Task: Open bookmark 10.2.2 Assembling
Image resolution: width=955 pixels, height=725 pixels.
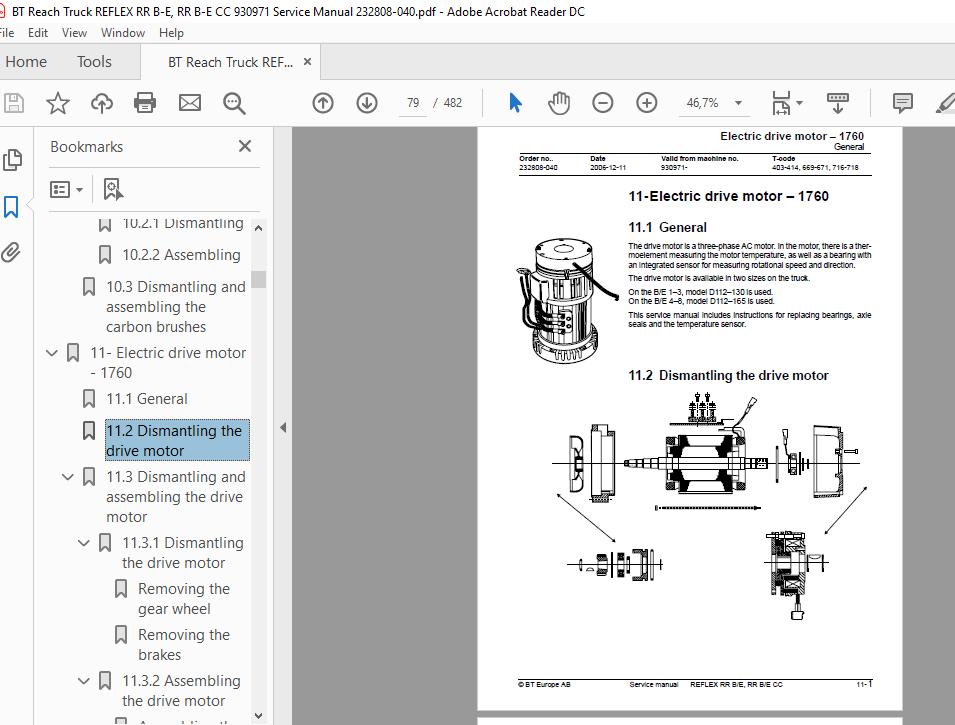Action: coord(181,255)
